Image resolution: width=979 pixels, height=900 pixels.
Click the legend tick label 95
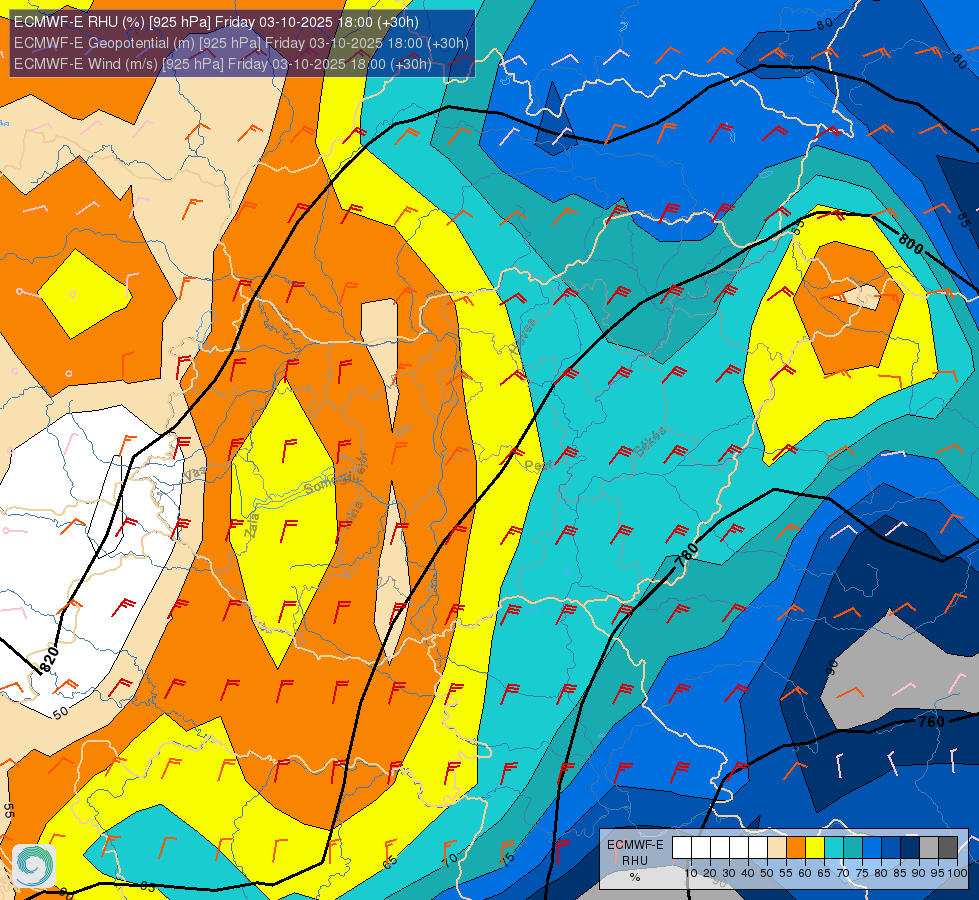pyautogui.click(x=938, y=873)
